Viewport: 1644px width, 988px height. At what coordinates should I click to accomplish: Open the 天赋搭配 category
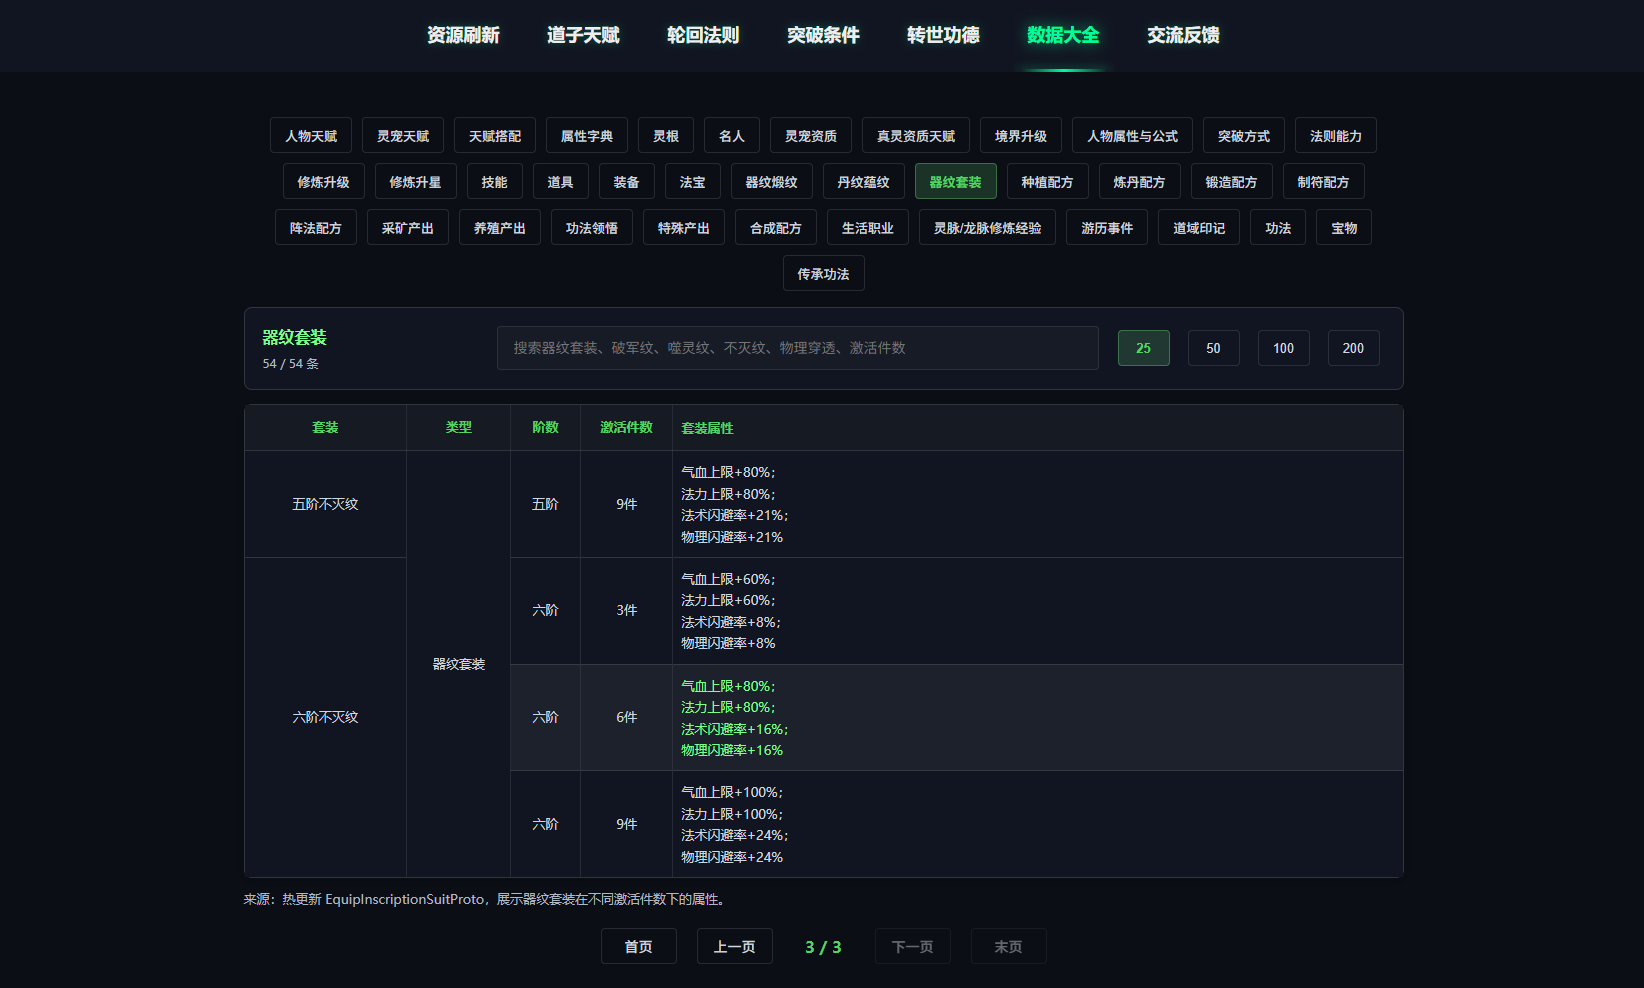coord(495,136)
